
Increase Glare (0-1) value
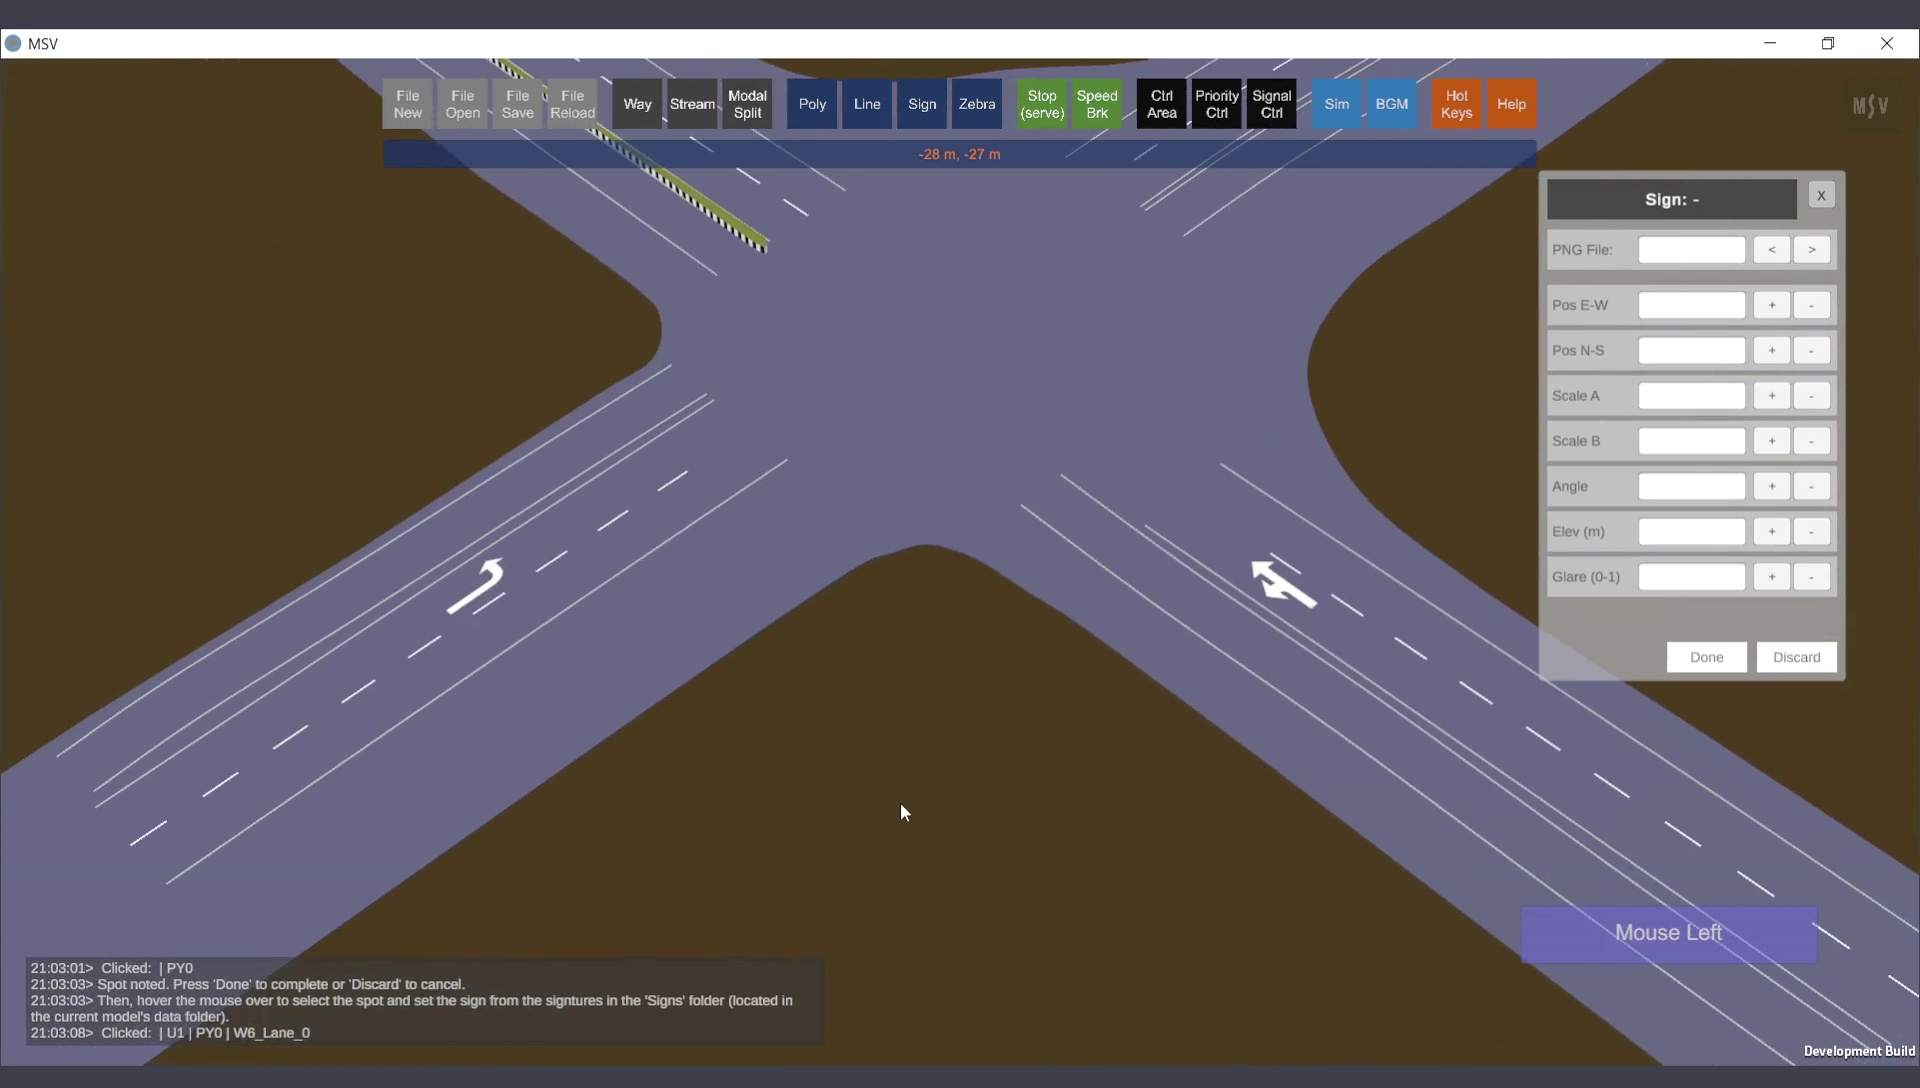pyautogui.click(x=1771, y=577)
